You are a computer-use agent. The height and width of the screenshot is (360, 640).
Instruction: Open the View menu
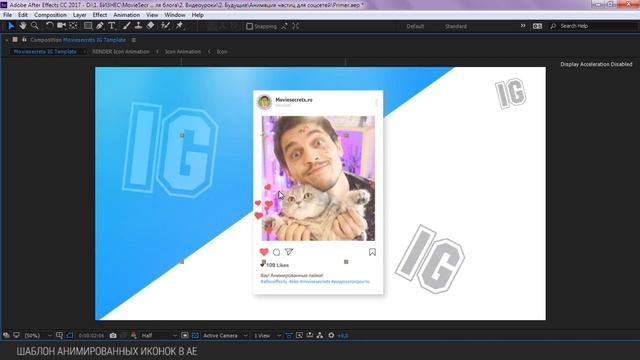point(152,15)
